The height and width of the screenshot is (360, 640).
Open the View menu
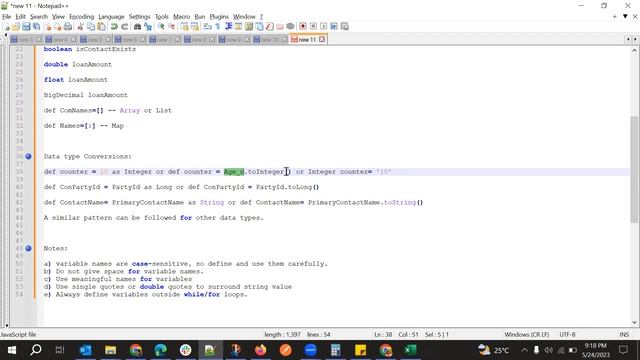pos(58,17)
